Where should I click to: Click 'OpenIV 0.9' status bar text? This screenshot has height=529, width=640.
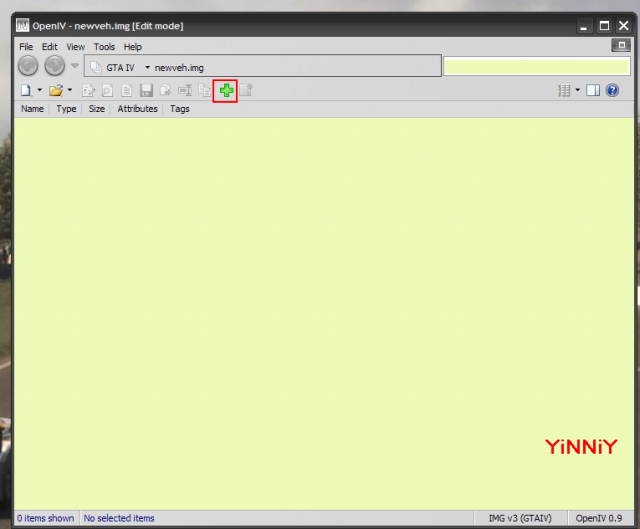pyautogui.click(x=599, y=518)
